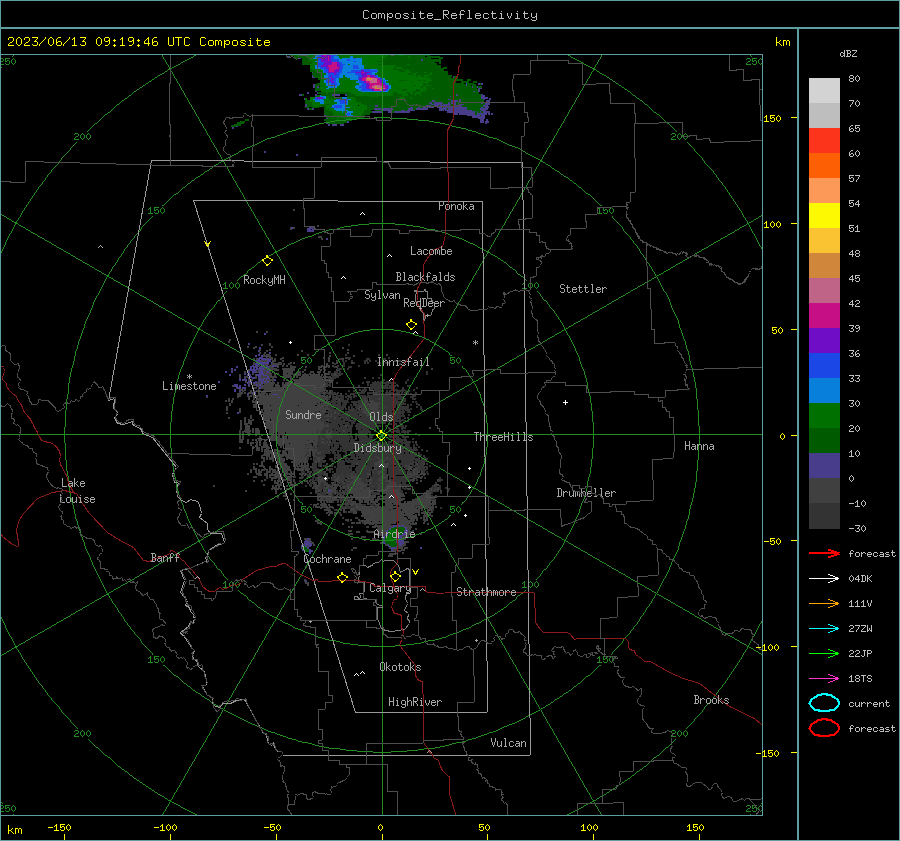This screenshot has width=900, height=841.
Task: Click the bright green swatch below 30 dBZ
Action: 824,416
